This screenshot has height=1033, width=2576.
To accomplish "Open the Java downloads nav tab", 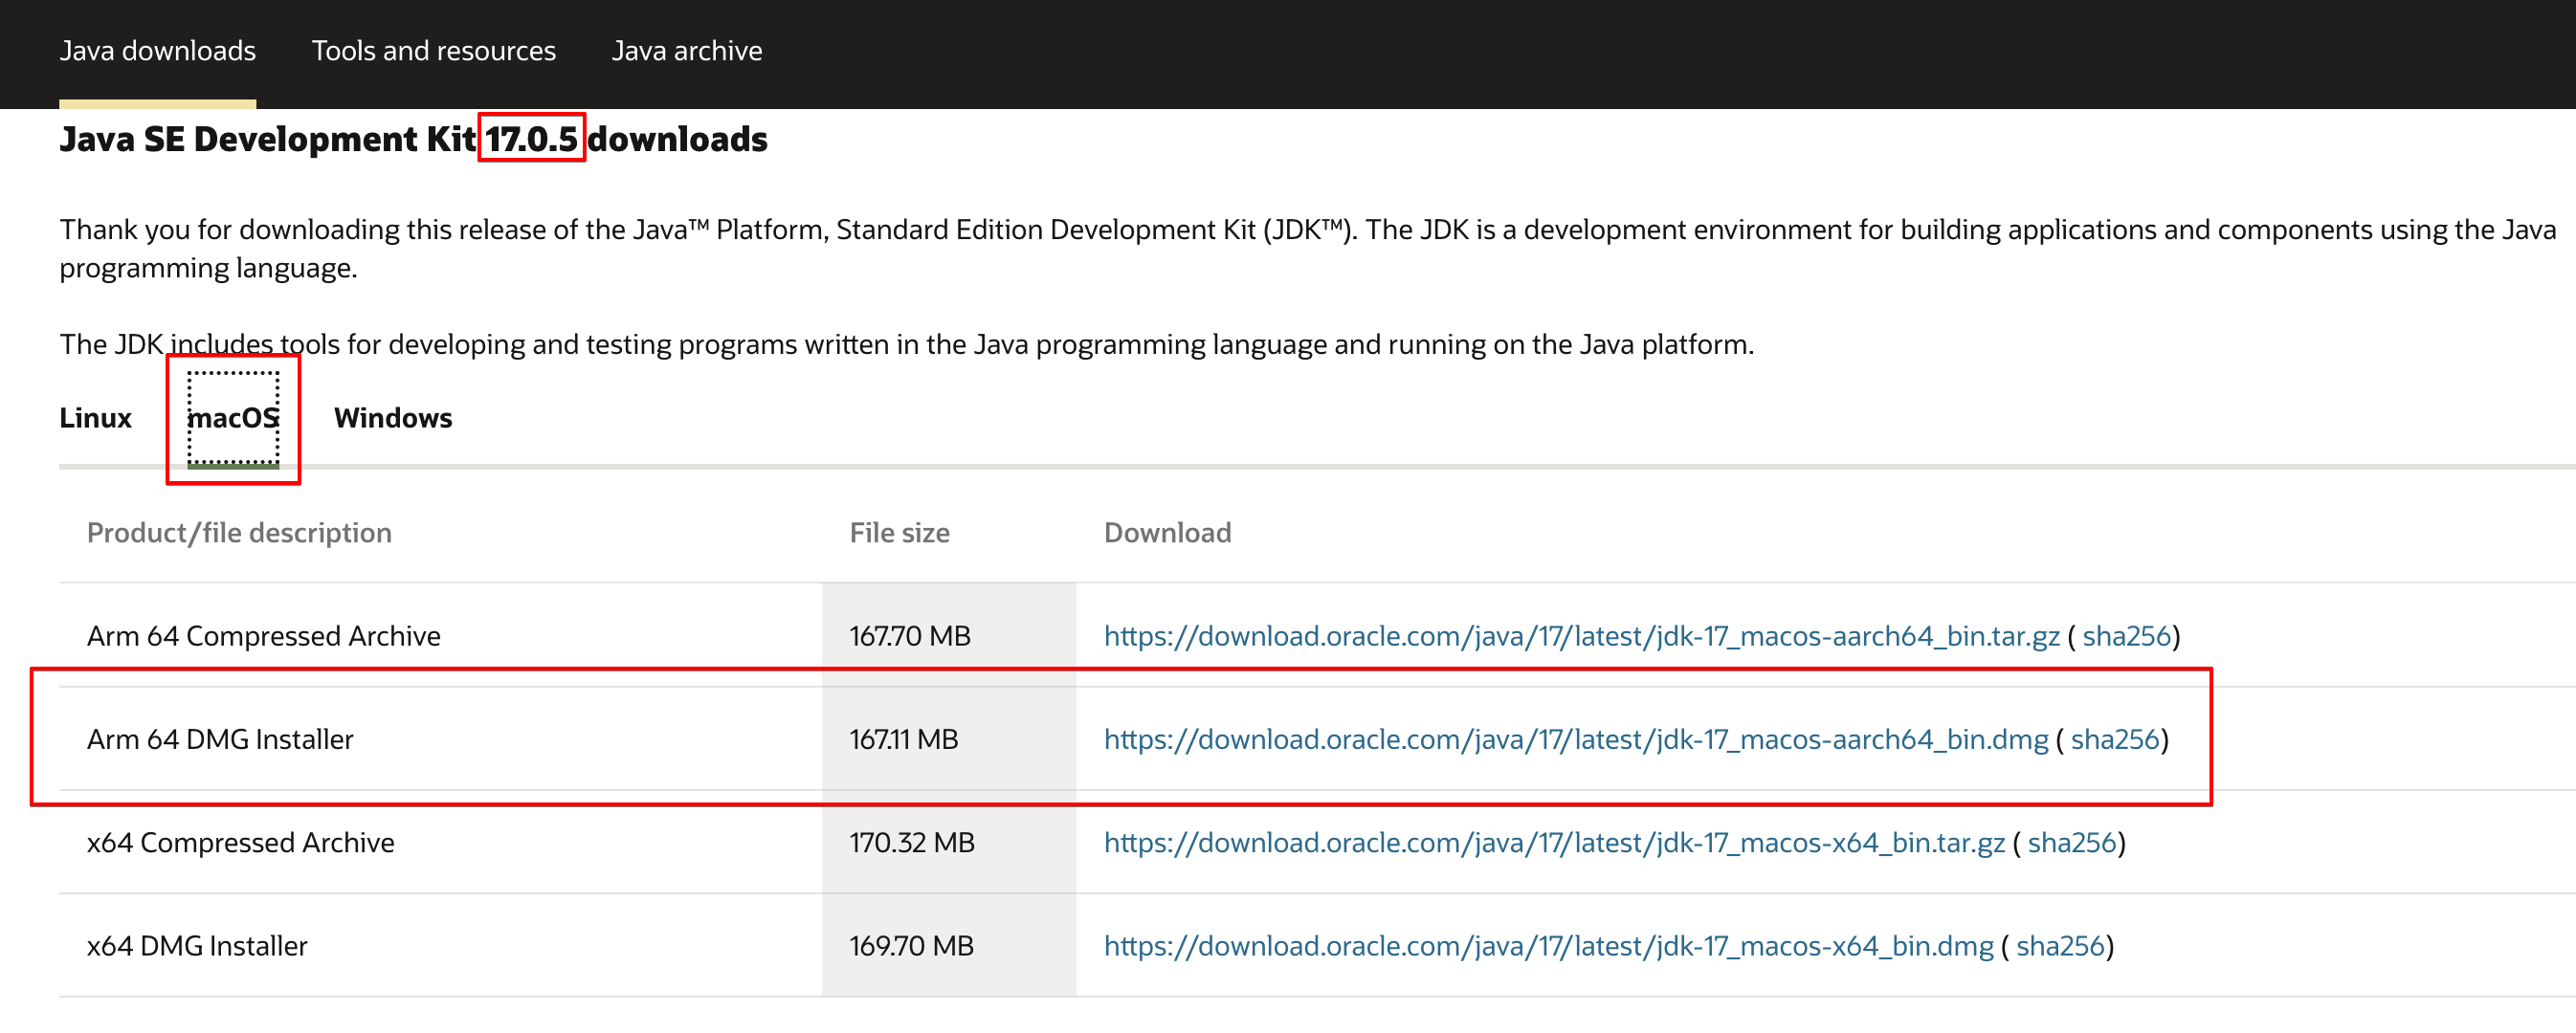I will coord(157,50).
